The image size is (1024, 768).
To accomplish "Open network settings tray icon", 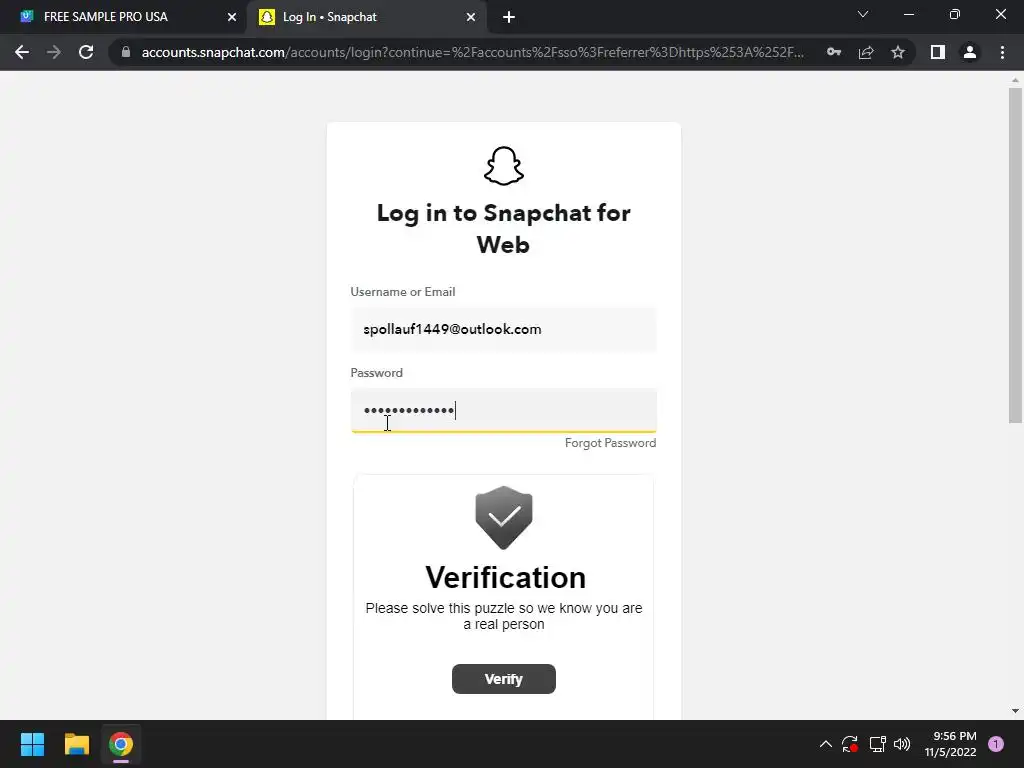I will coord(877,744).
